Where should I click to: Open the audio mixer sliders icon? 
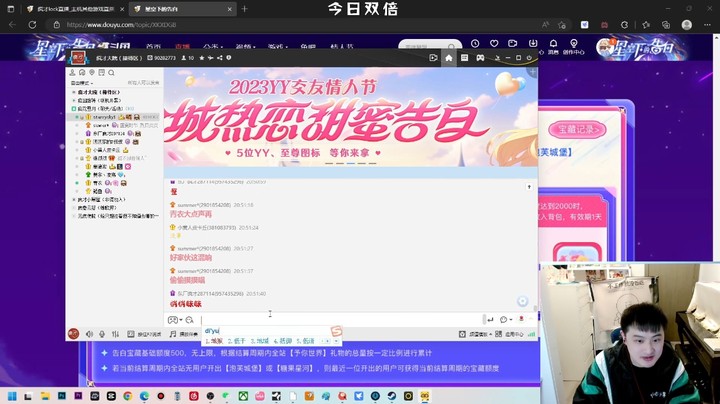(x=115, y=334)
